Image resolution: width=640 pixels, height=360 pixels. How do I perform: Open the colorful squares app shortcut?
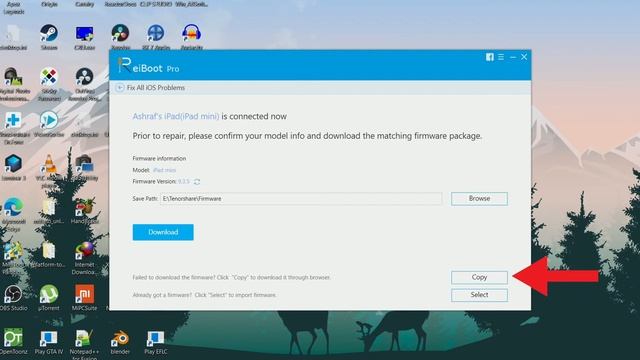pyautogui.click(x=49, y=78)
